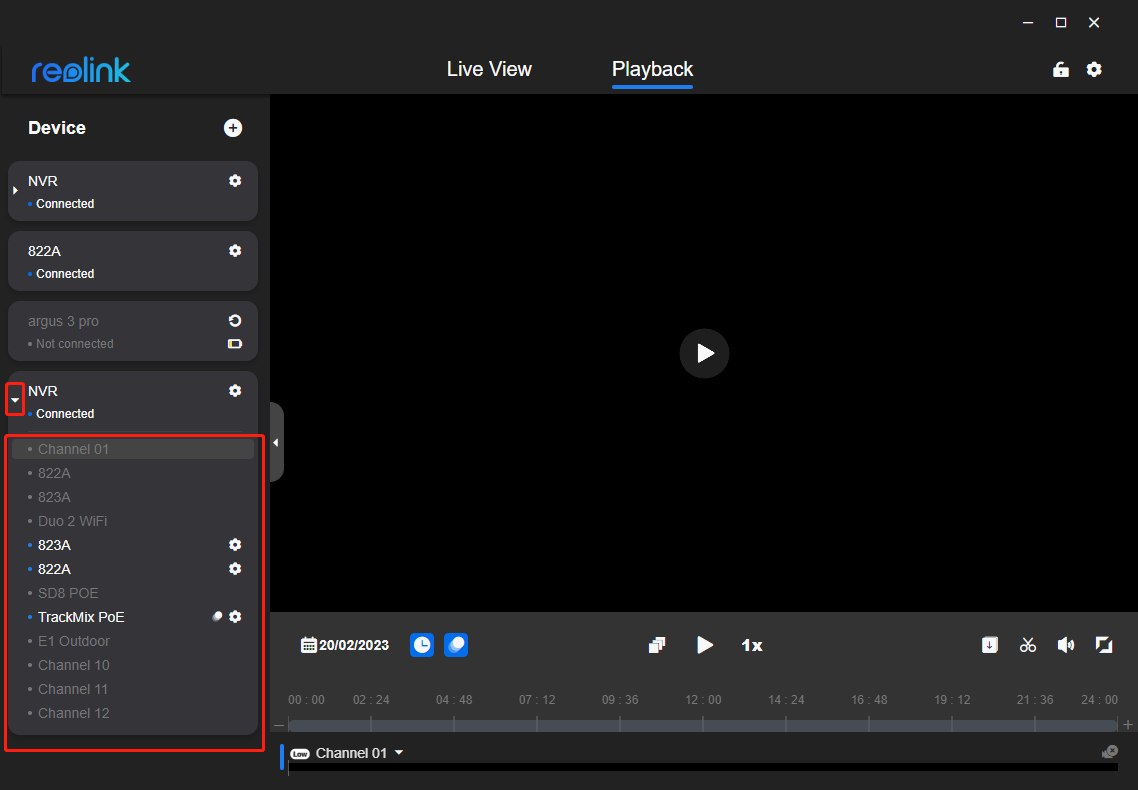Expand the top NVR device arrow
1138x790 pixels.
[15, 191]
